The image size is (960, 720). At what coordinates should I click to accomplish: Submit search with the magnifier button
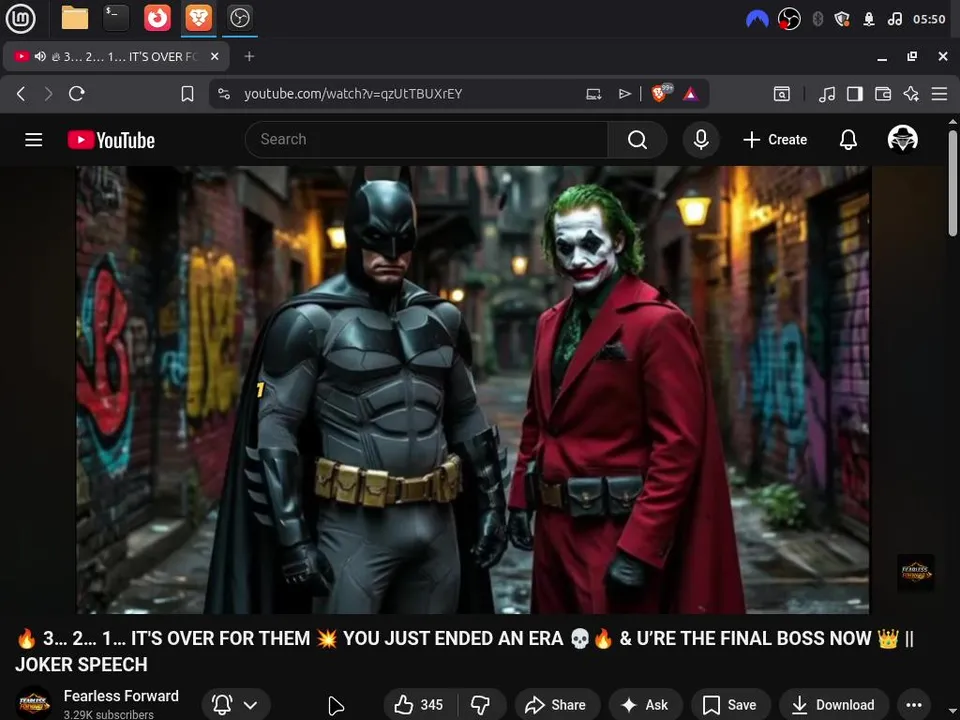[637, 140]
